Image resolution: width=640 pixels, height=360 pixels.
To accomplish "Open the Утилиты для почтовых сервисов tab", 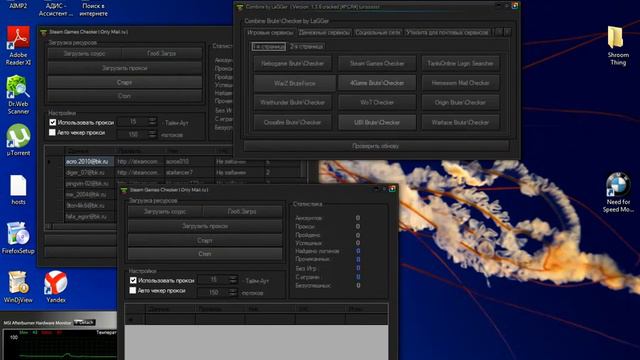I will pyautogui.click(x=447, y=33).
